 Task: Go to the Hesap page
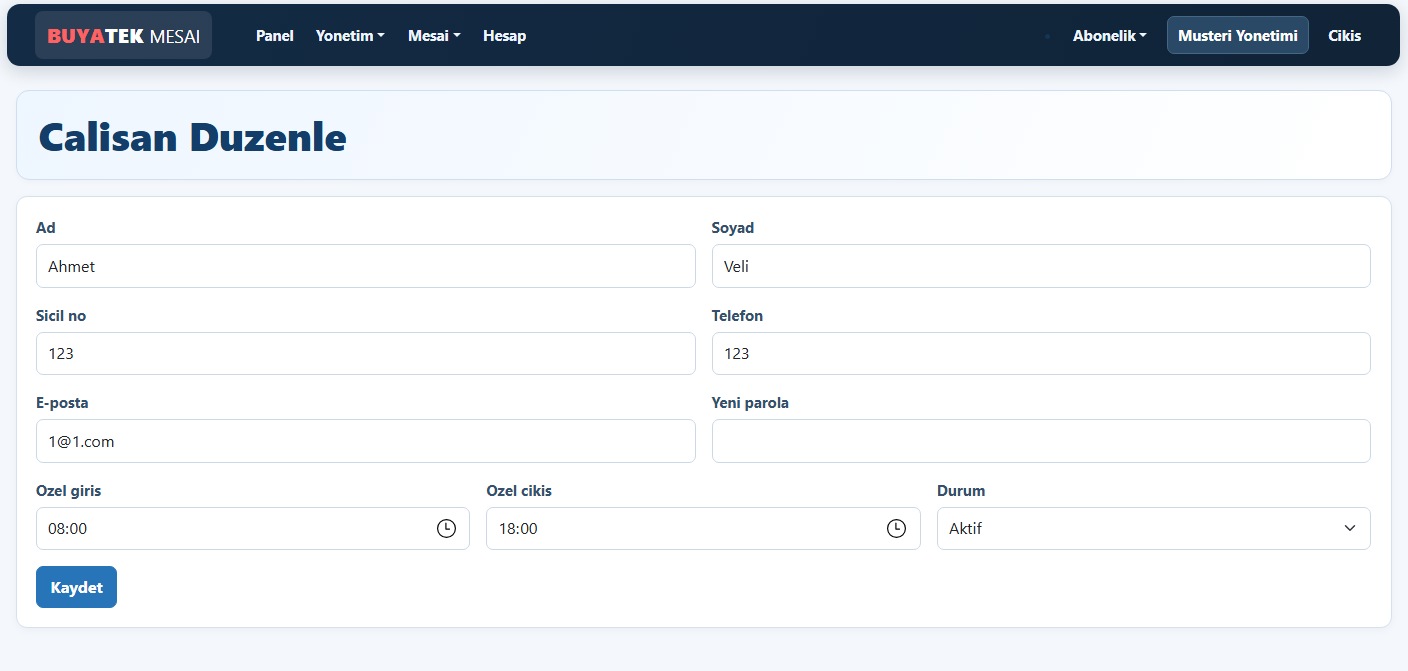[504, 36]
